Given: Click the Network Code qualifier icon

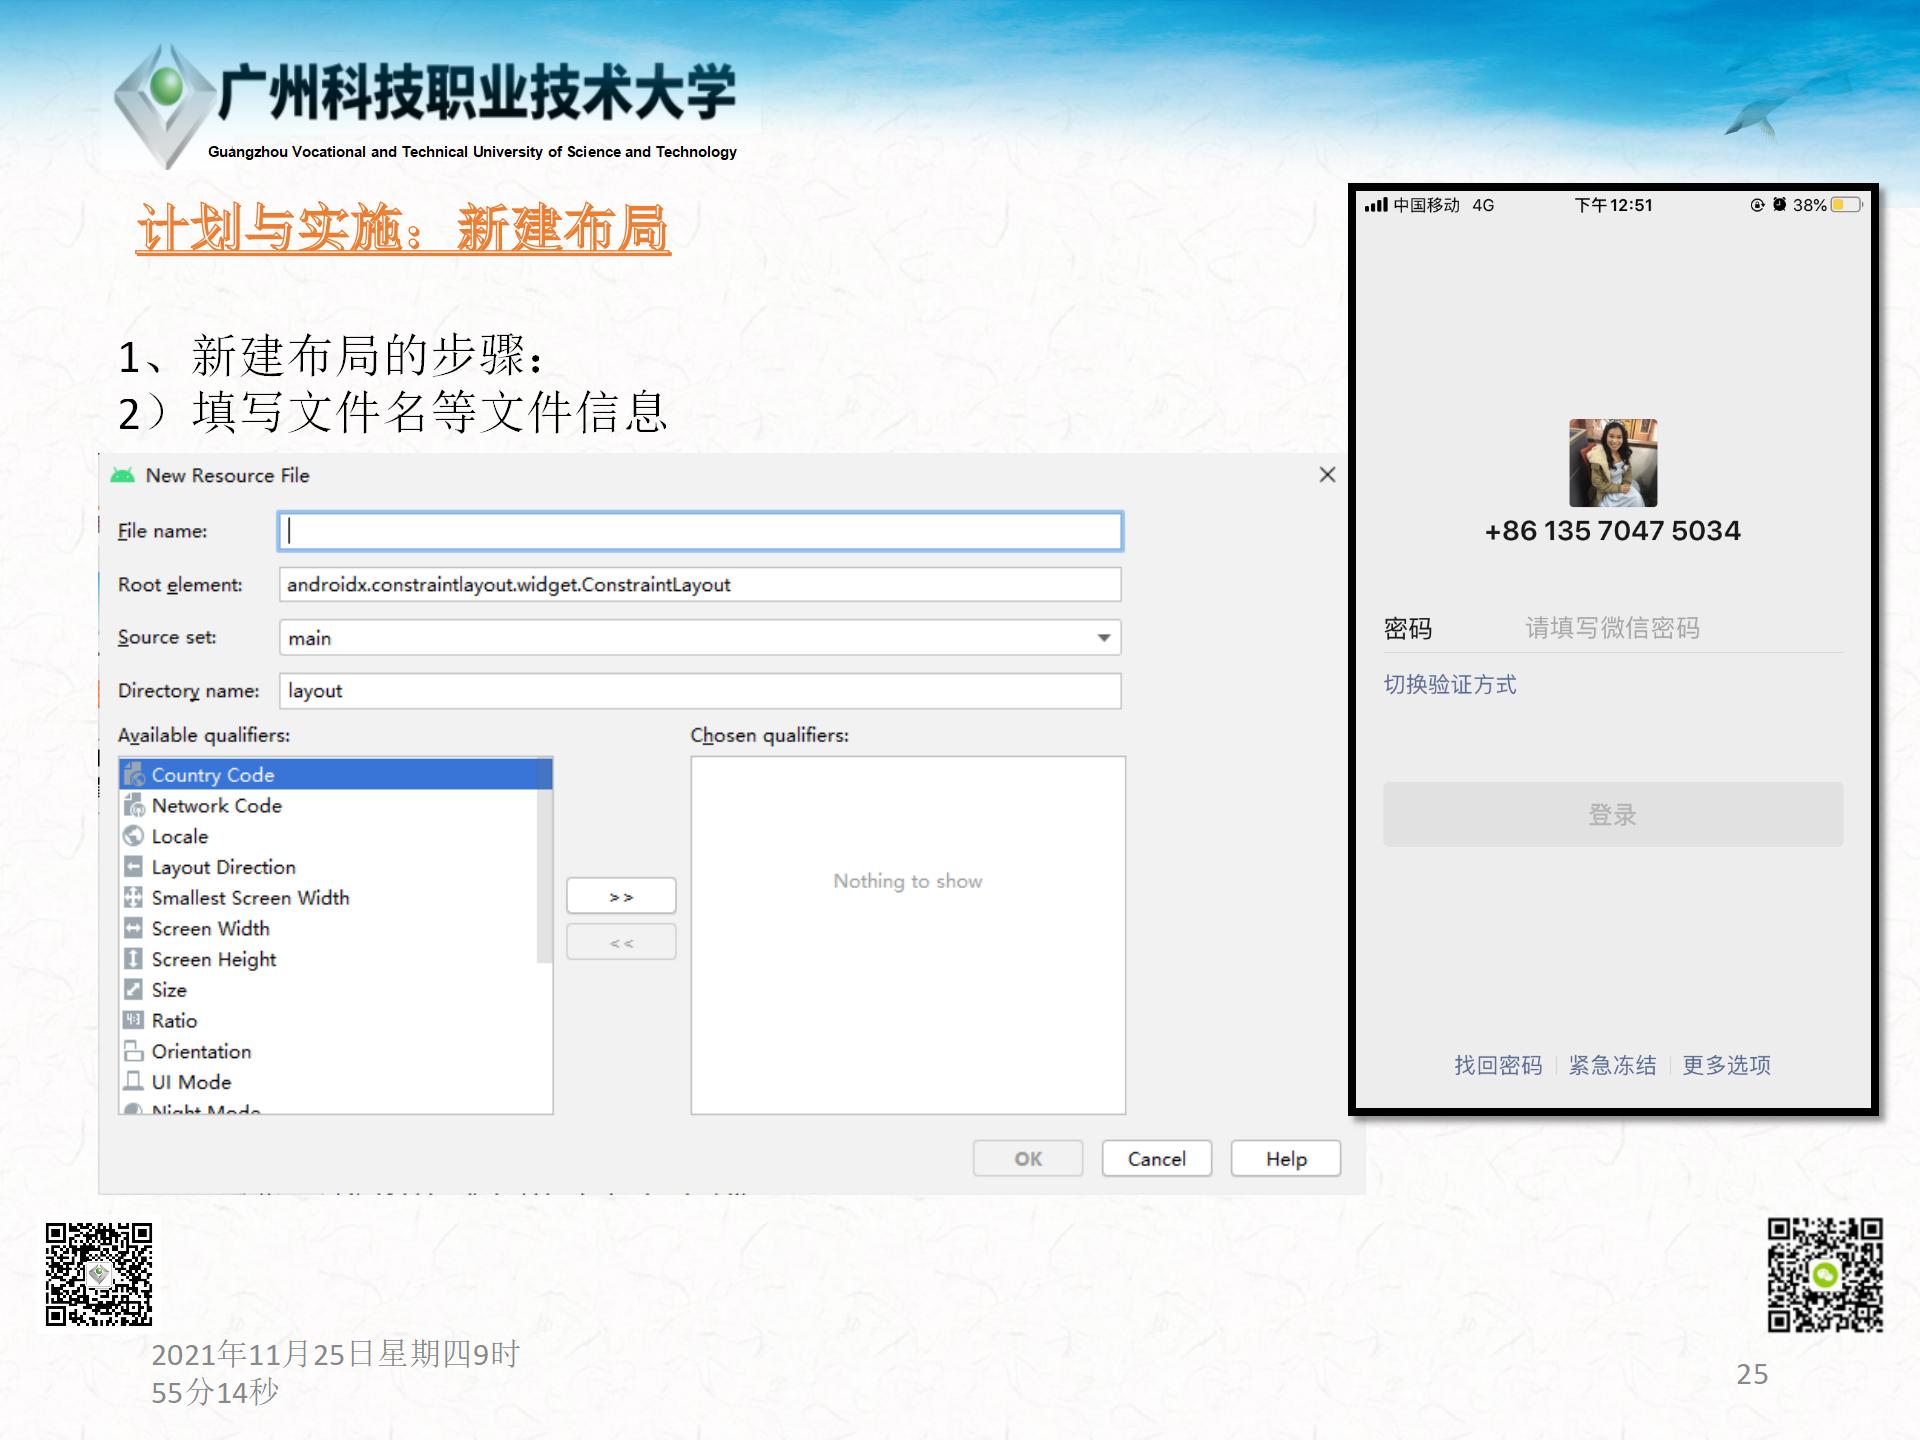Looking at the screenshot, I should click(x=134, y=806).
